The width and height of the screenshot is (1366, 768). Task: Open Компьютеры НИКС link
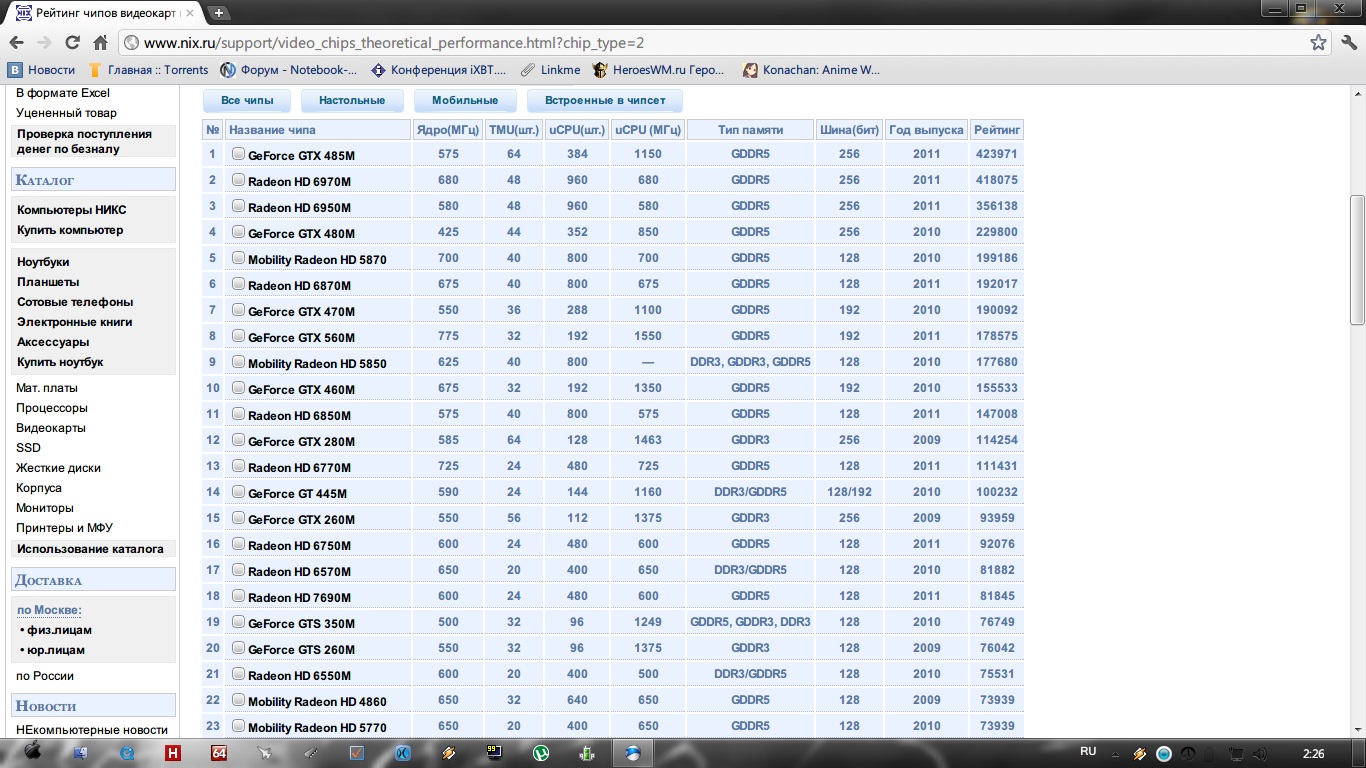click(x=72, y=210)
